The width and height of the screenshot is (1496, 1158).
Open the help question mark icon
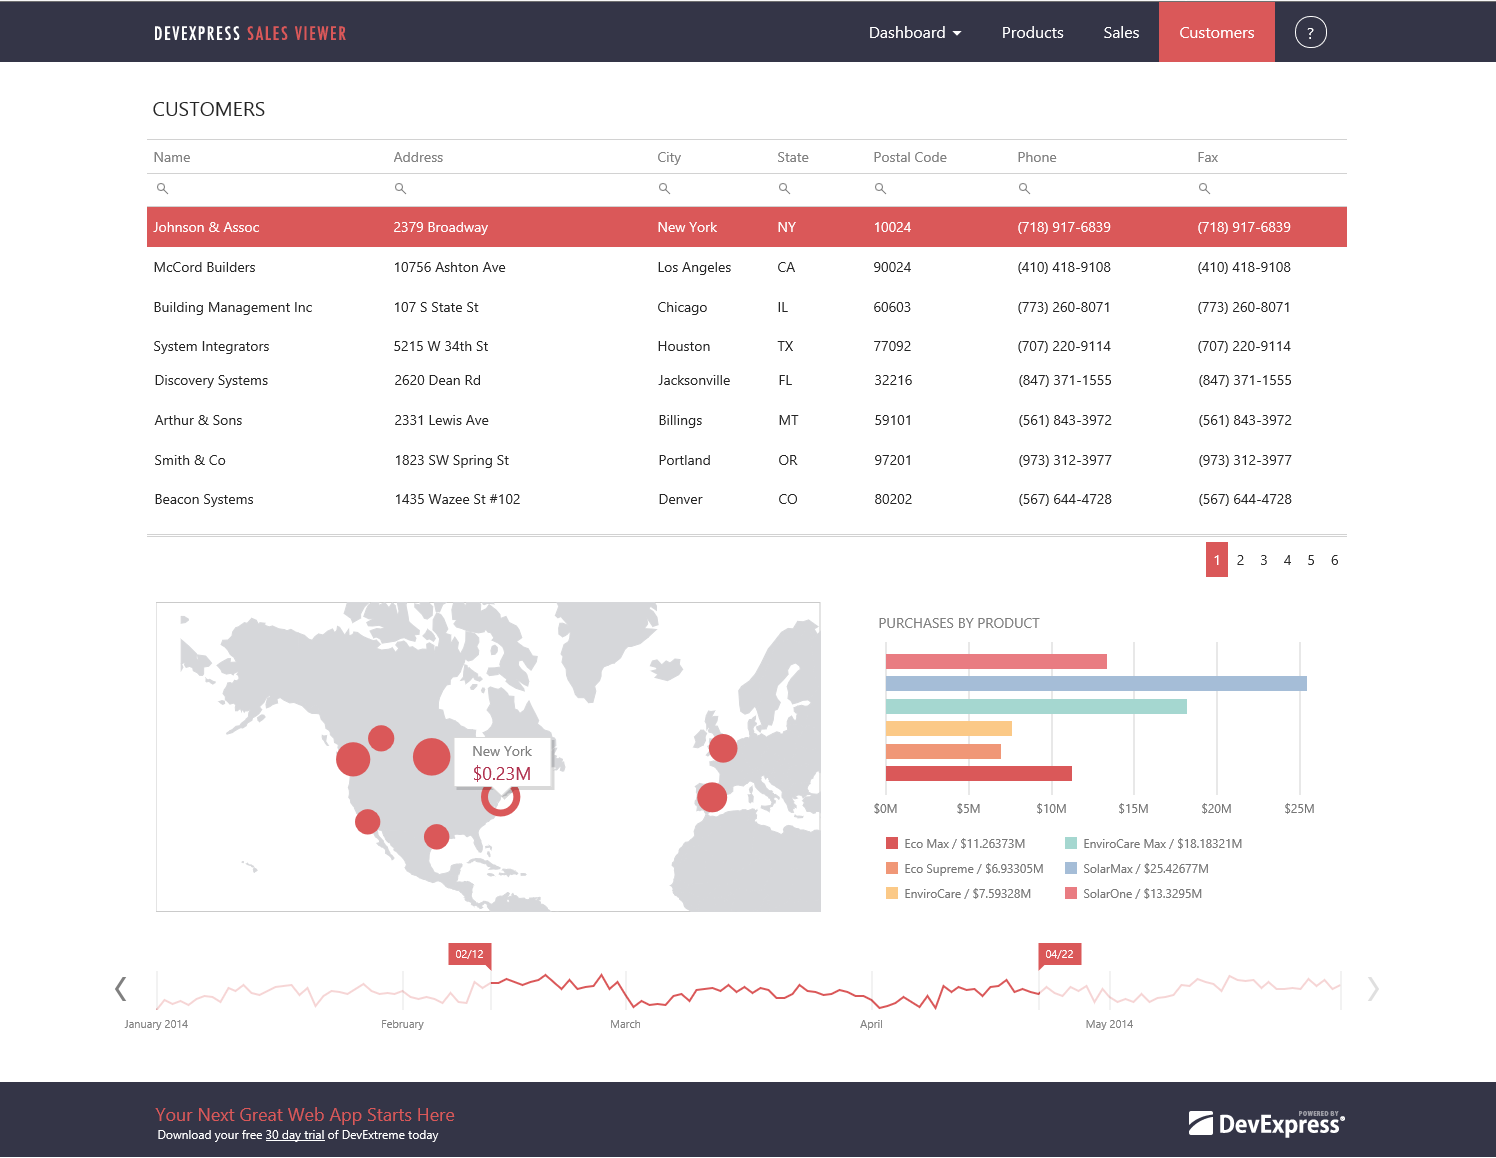coord(1310,31)
